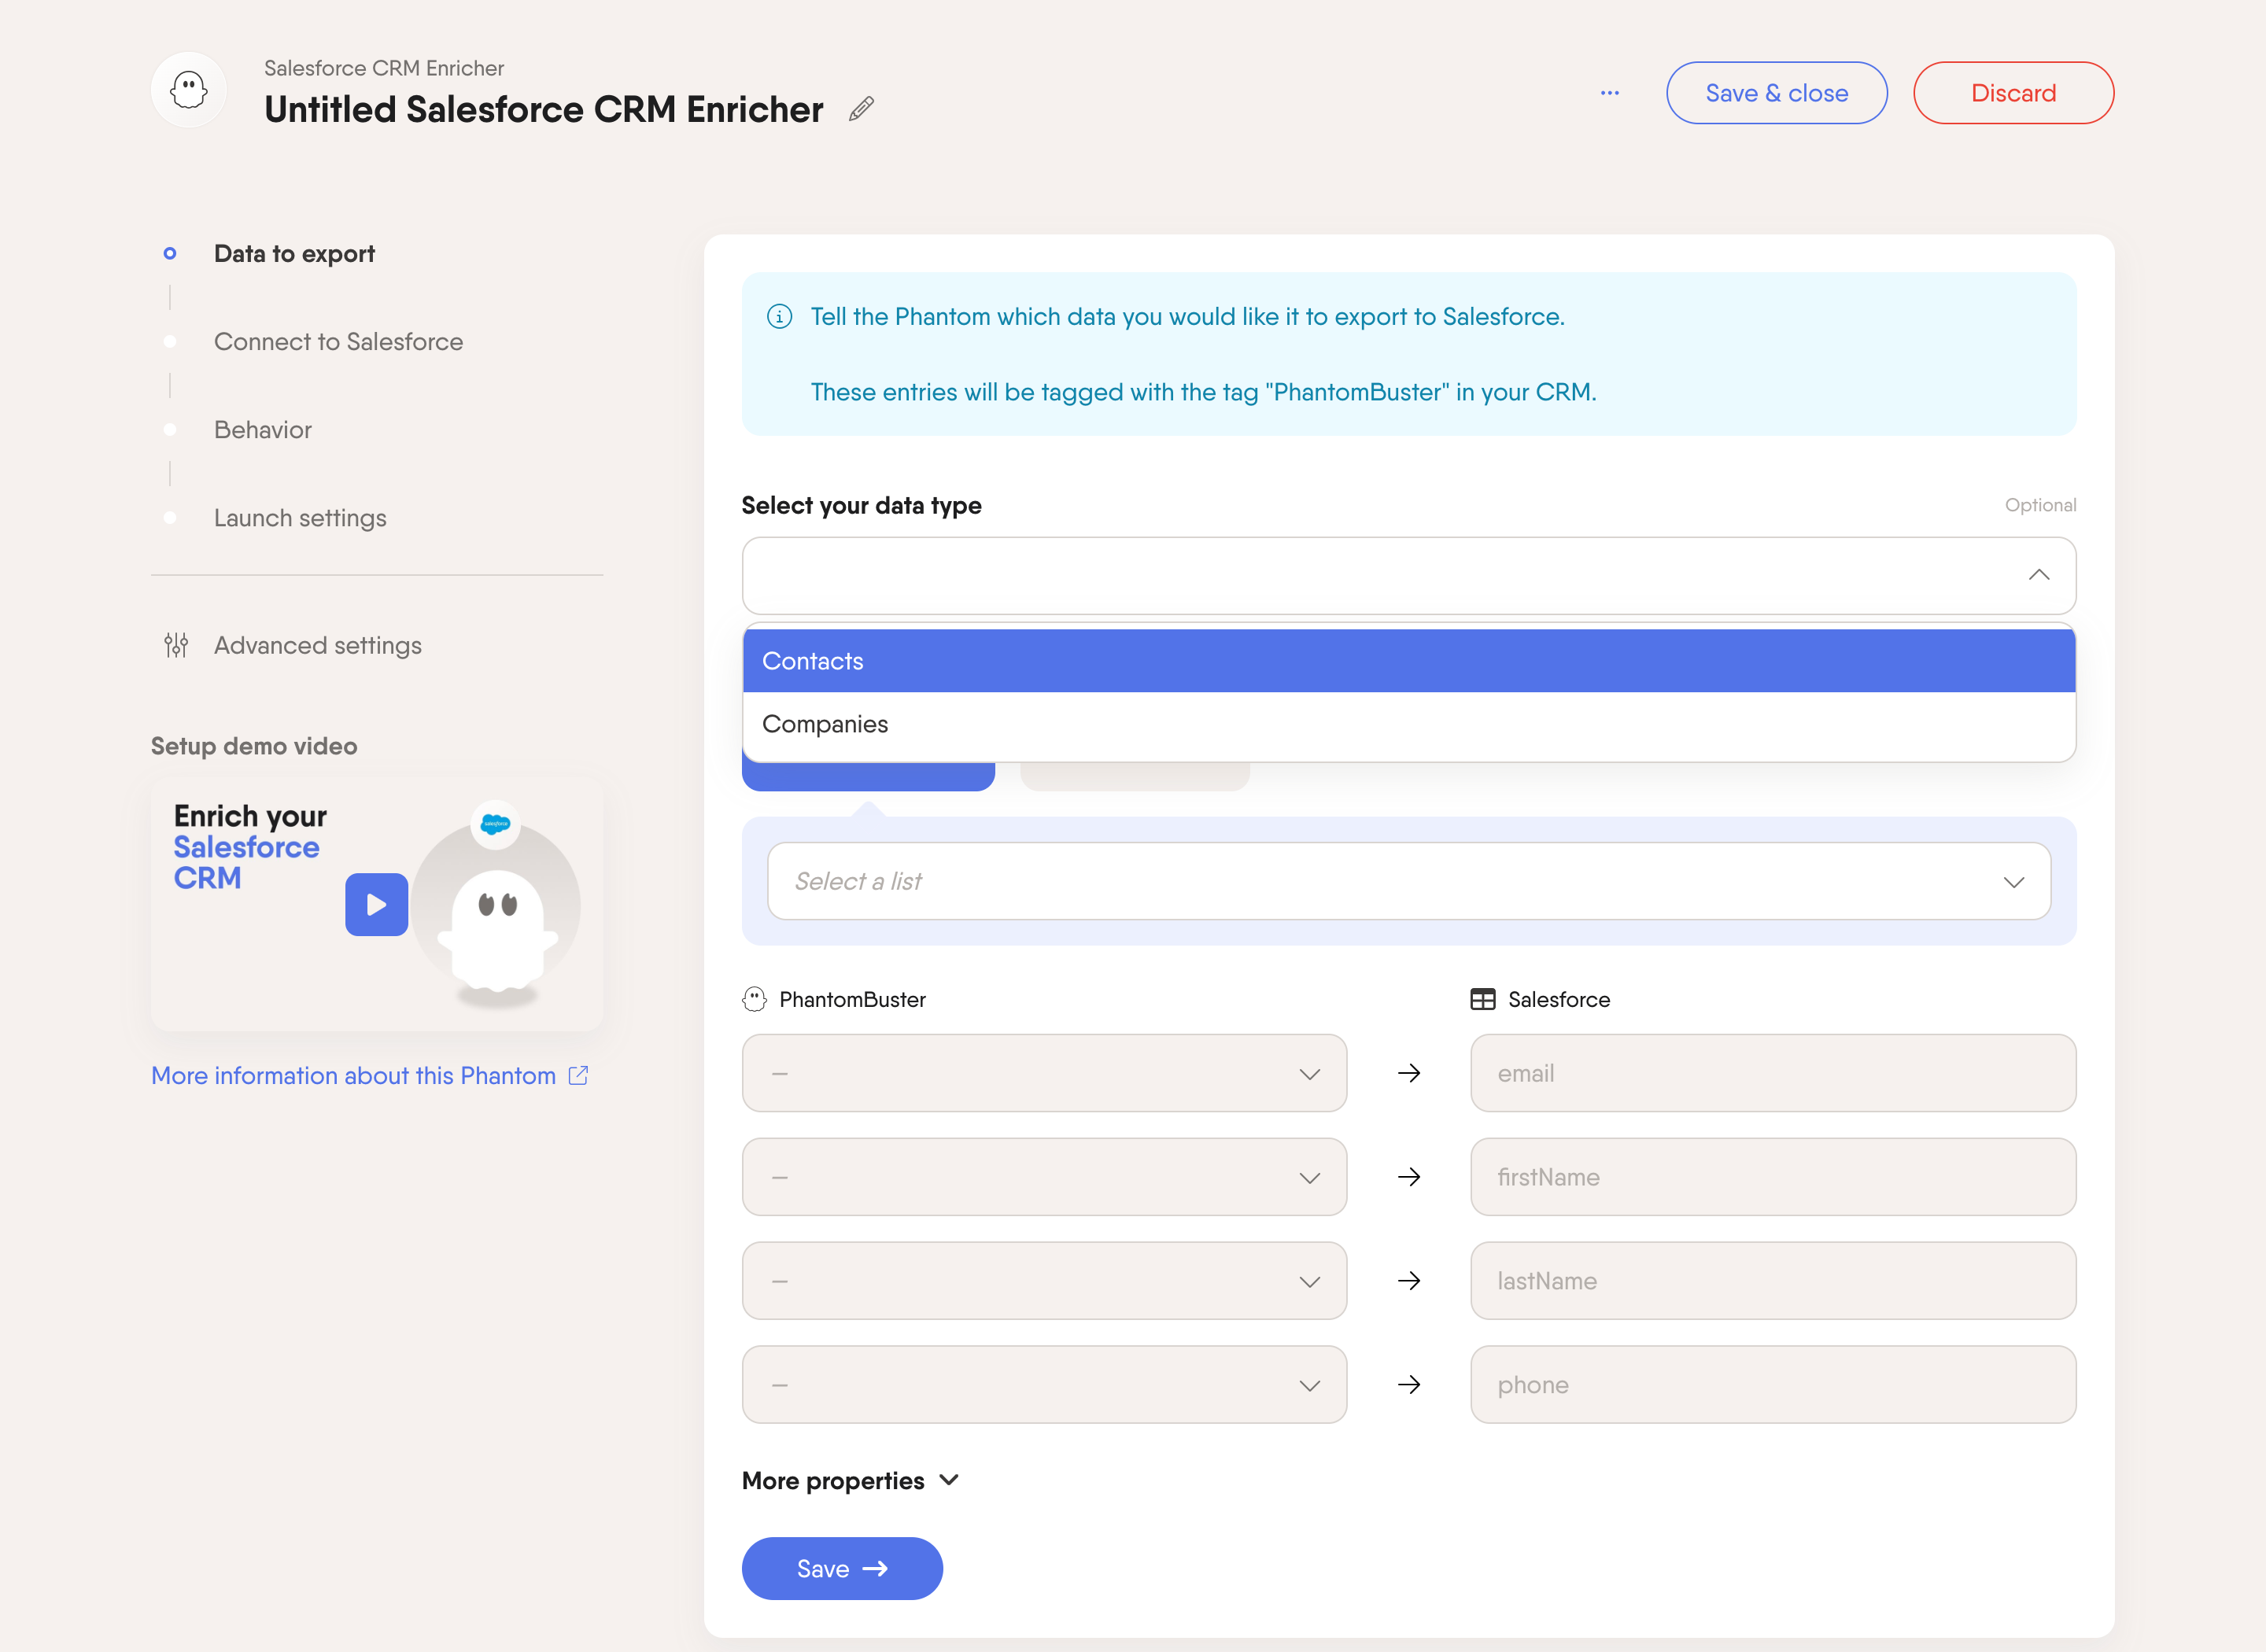Open the Select a list dropdown
The width and height of the screenshot is (2266, 1652).
[x=1409, y=881]
